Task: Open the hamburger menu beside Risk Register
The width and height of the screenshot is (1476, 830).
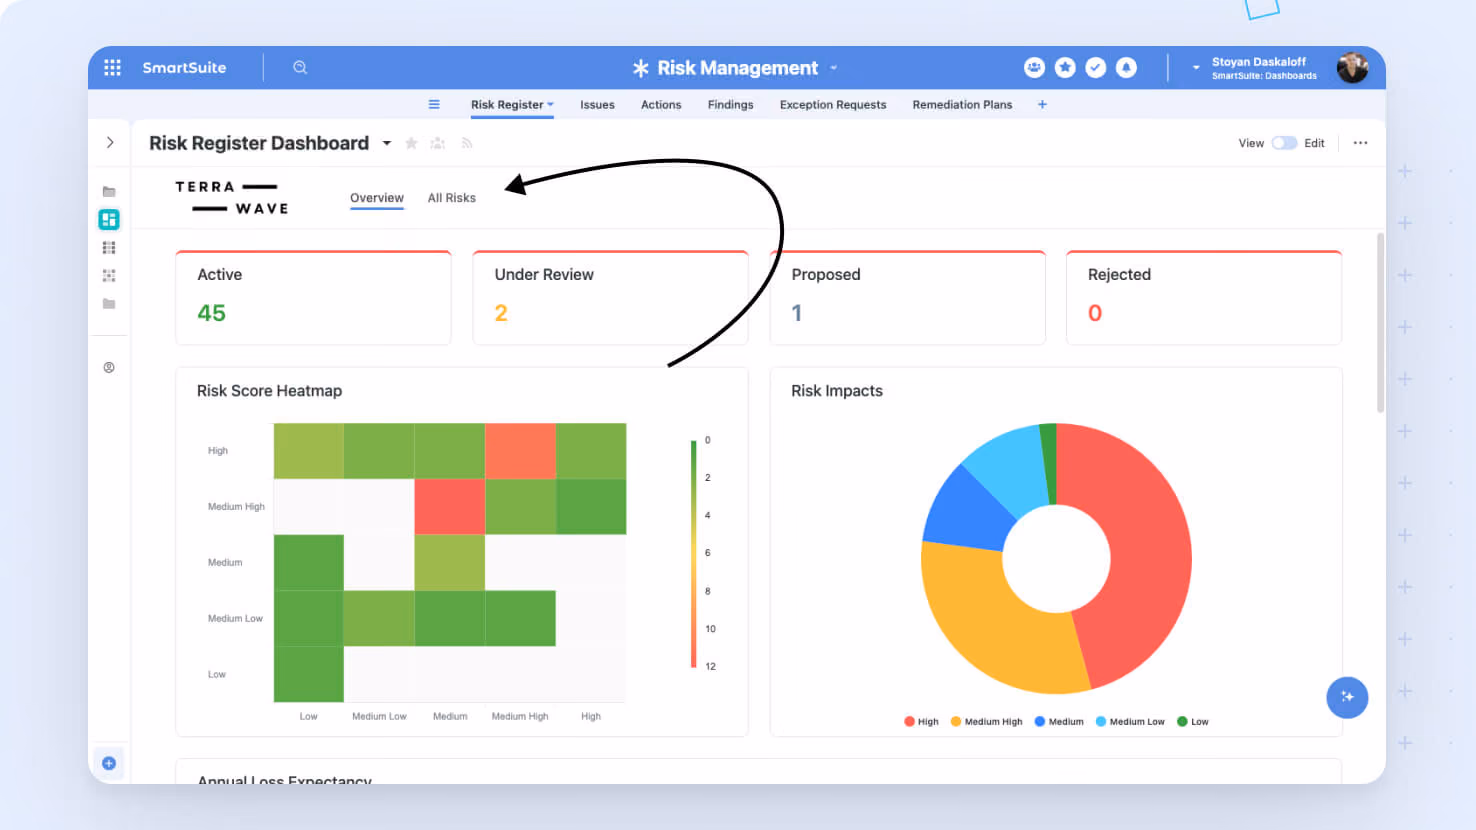Action: pos(434,104)
